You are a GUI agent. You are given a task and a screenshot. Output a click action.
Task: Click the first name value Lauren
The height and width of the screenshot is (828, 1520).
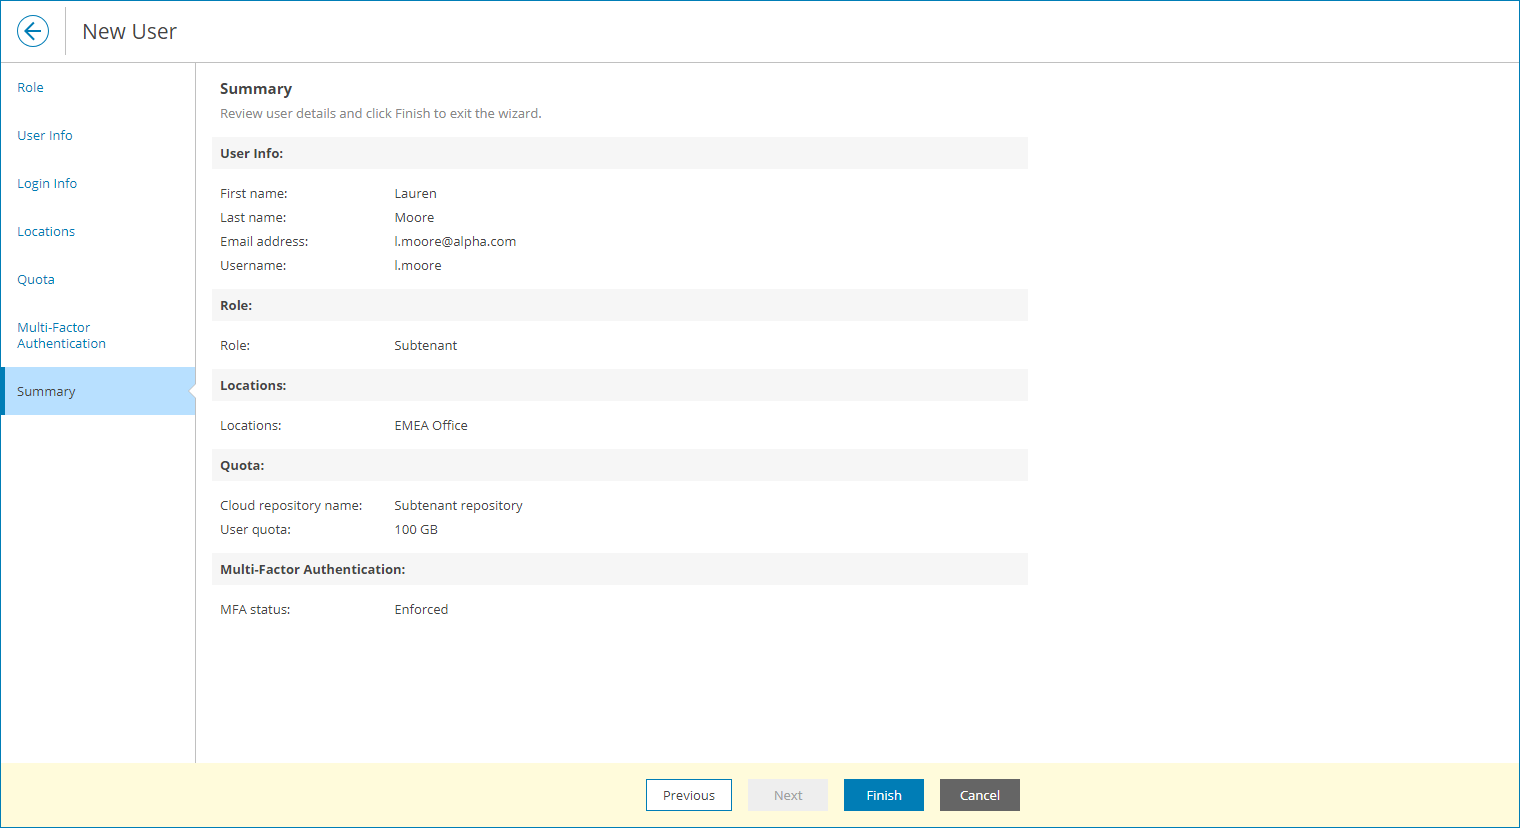[415, 193]
